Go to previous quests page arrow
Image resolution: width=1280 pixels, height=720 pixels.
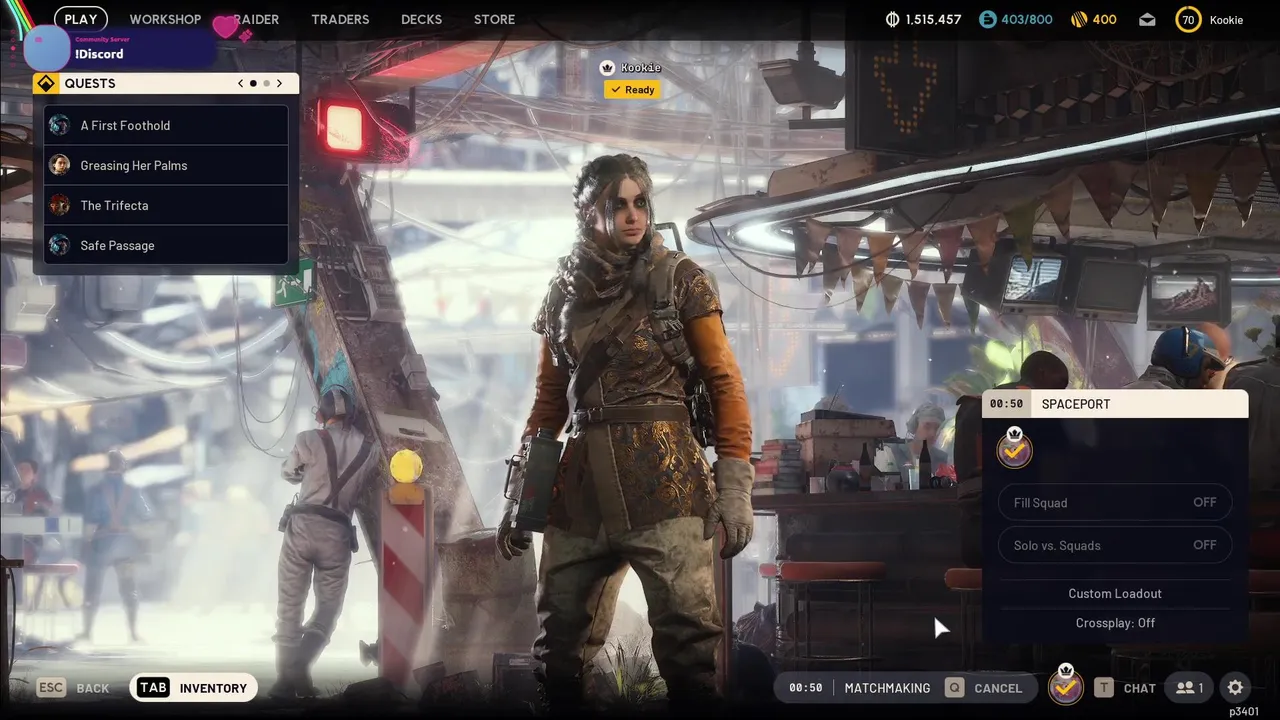(240, 83)
